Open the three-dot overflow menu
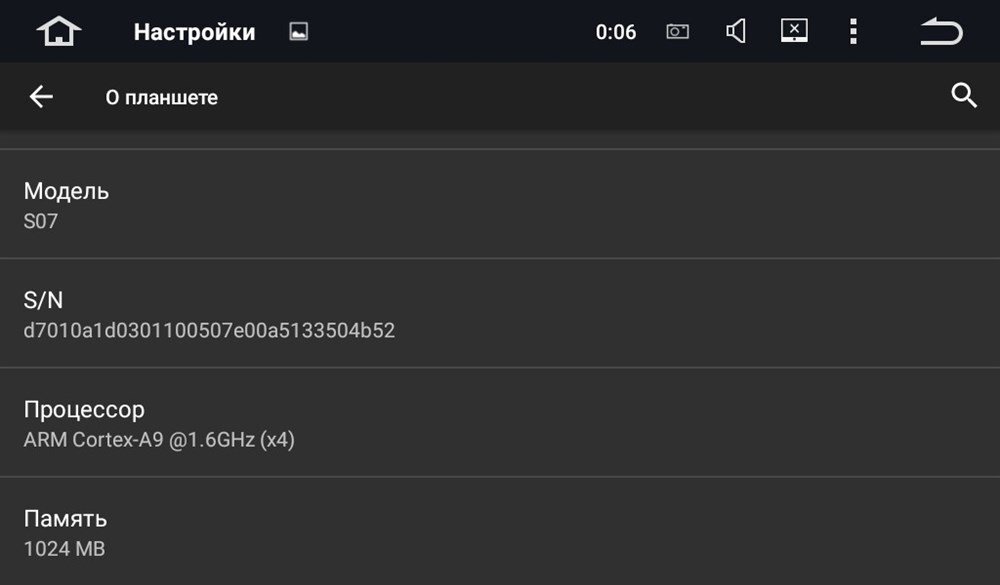Viewport: 1000px width, 585px height. click(x=853, y=32)
